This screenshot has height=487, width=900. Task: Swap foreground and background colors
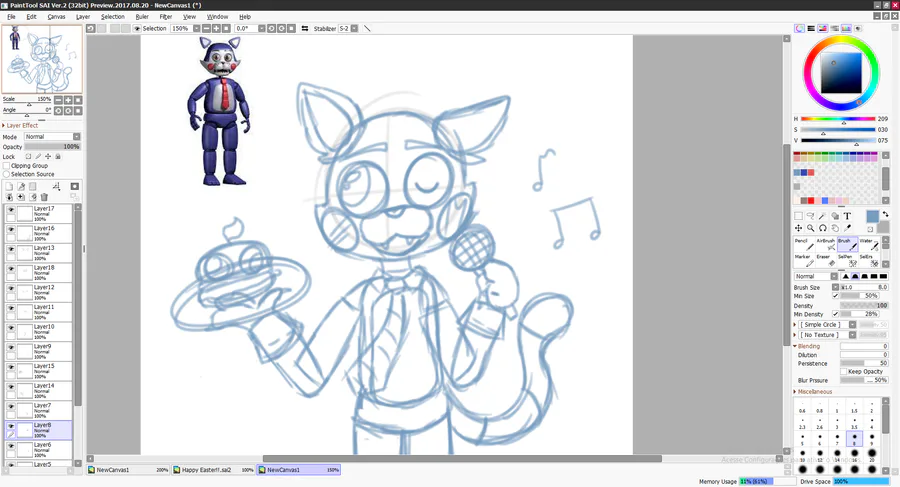886,214
